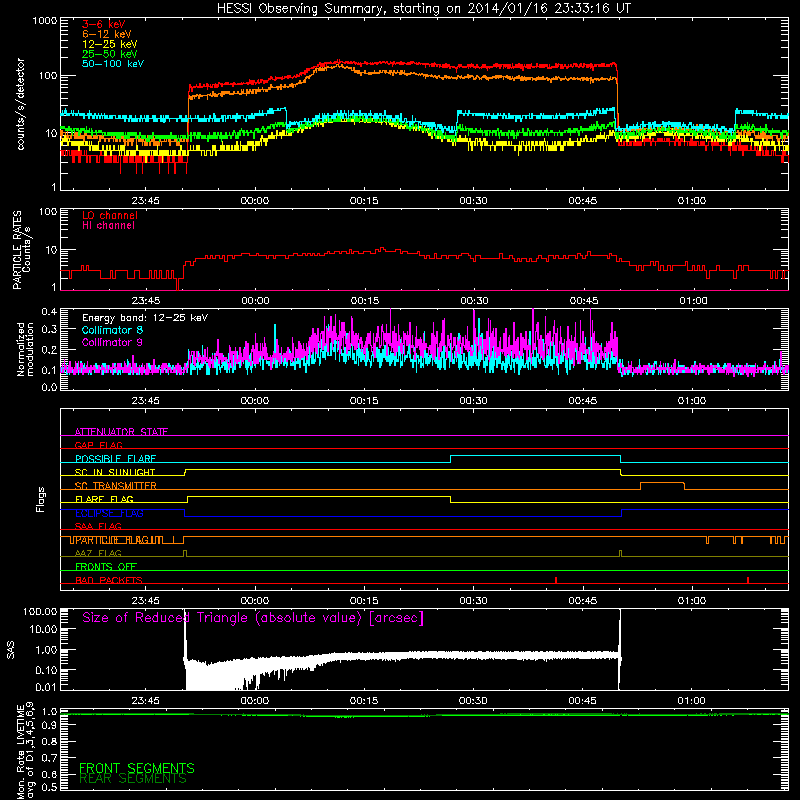Click the '0.9' livetime tick label
The image size is (800, 800).
tap(49, 725)
